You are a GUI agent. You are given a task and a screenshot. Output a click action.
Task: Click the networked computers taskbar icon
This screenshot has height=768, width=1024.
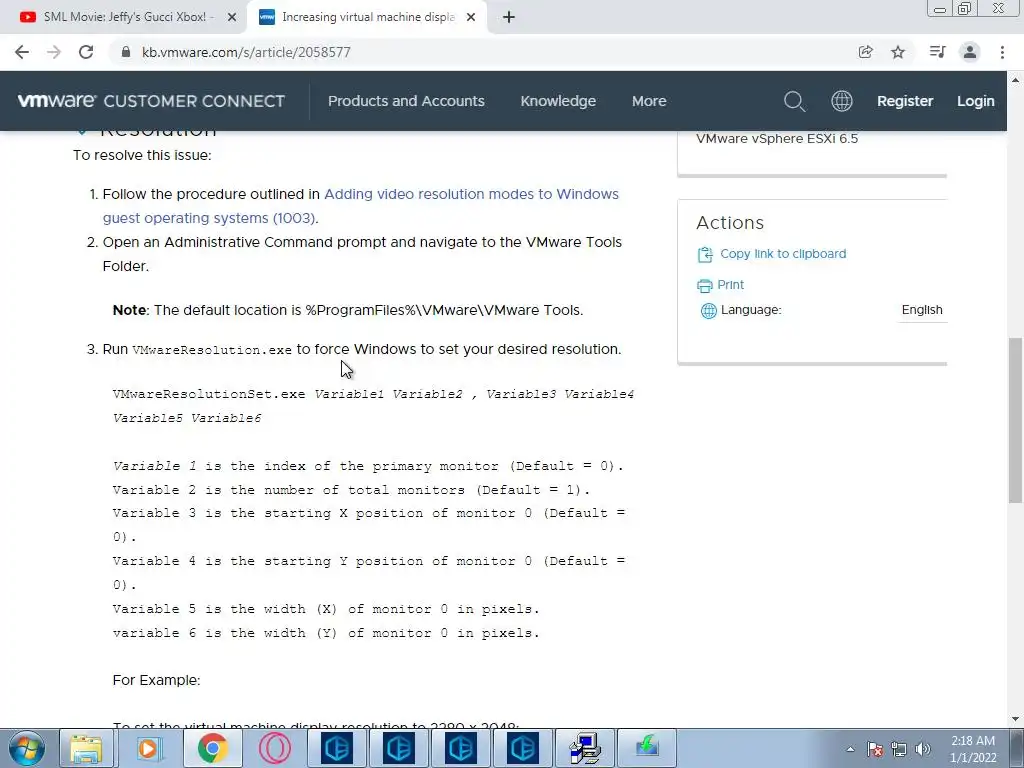(584, 748)
